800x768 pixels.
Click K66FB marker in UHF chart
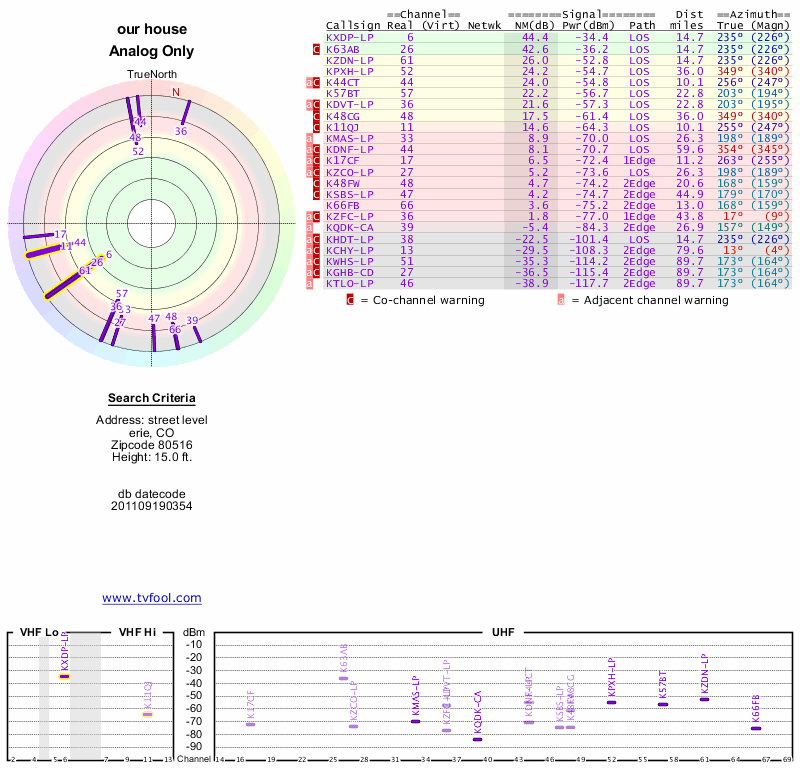756,729
